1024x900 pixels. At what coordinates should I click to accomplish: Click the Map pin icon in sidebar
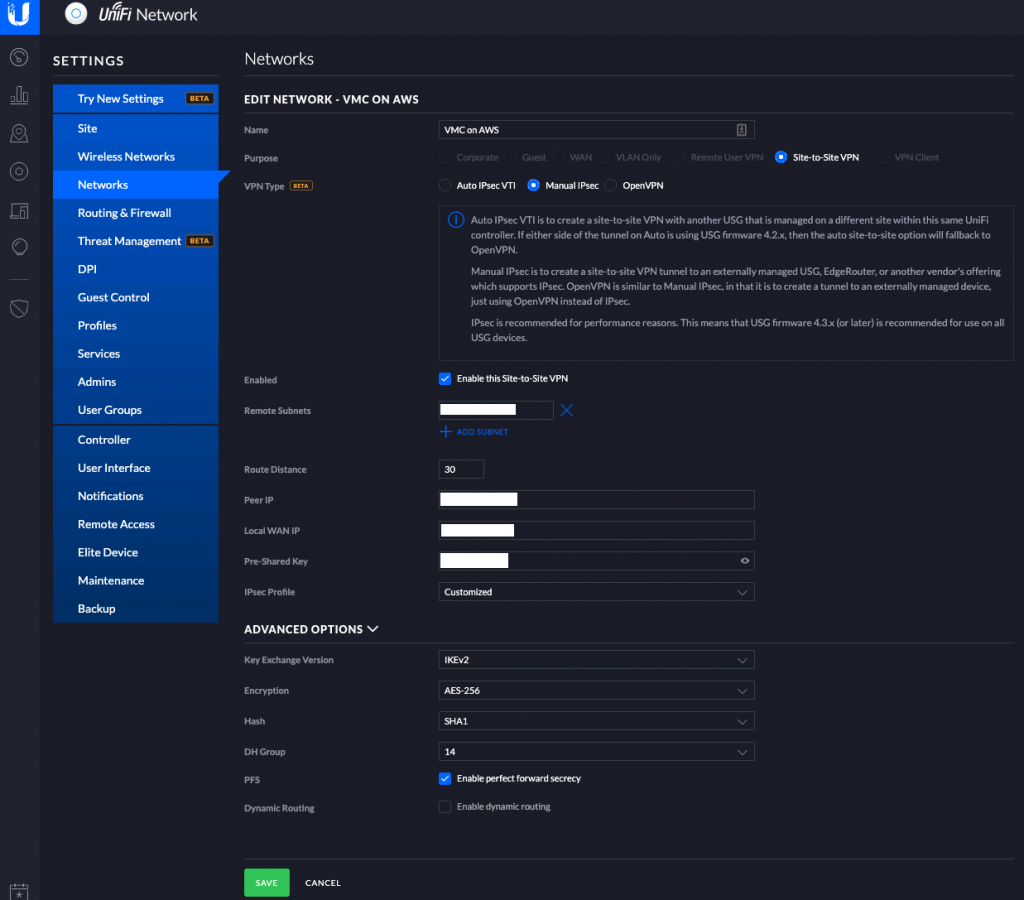tap(19, 134)
